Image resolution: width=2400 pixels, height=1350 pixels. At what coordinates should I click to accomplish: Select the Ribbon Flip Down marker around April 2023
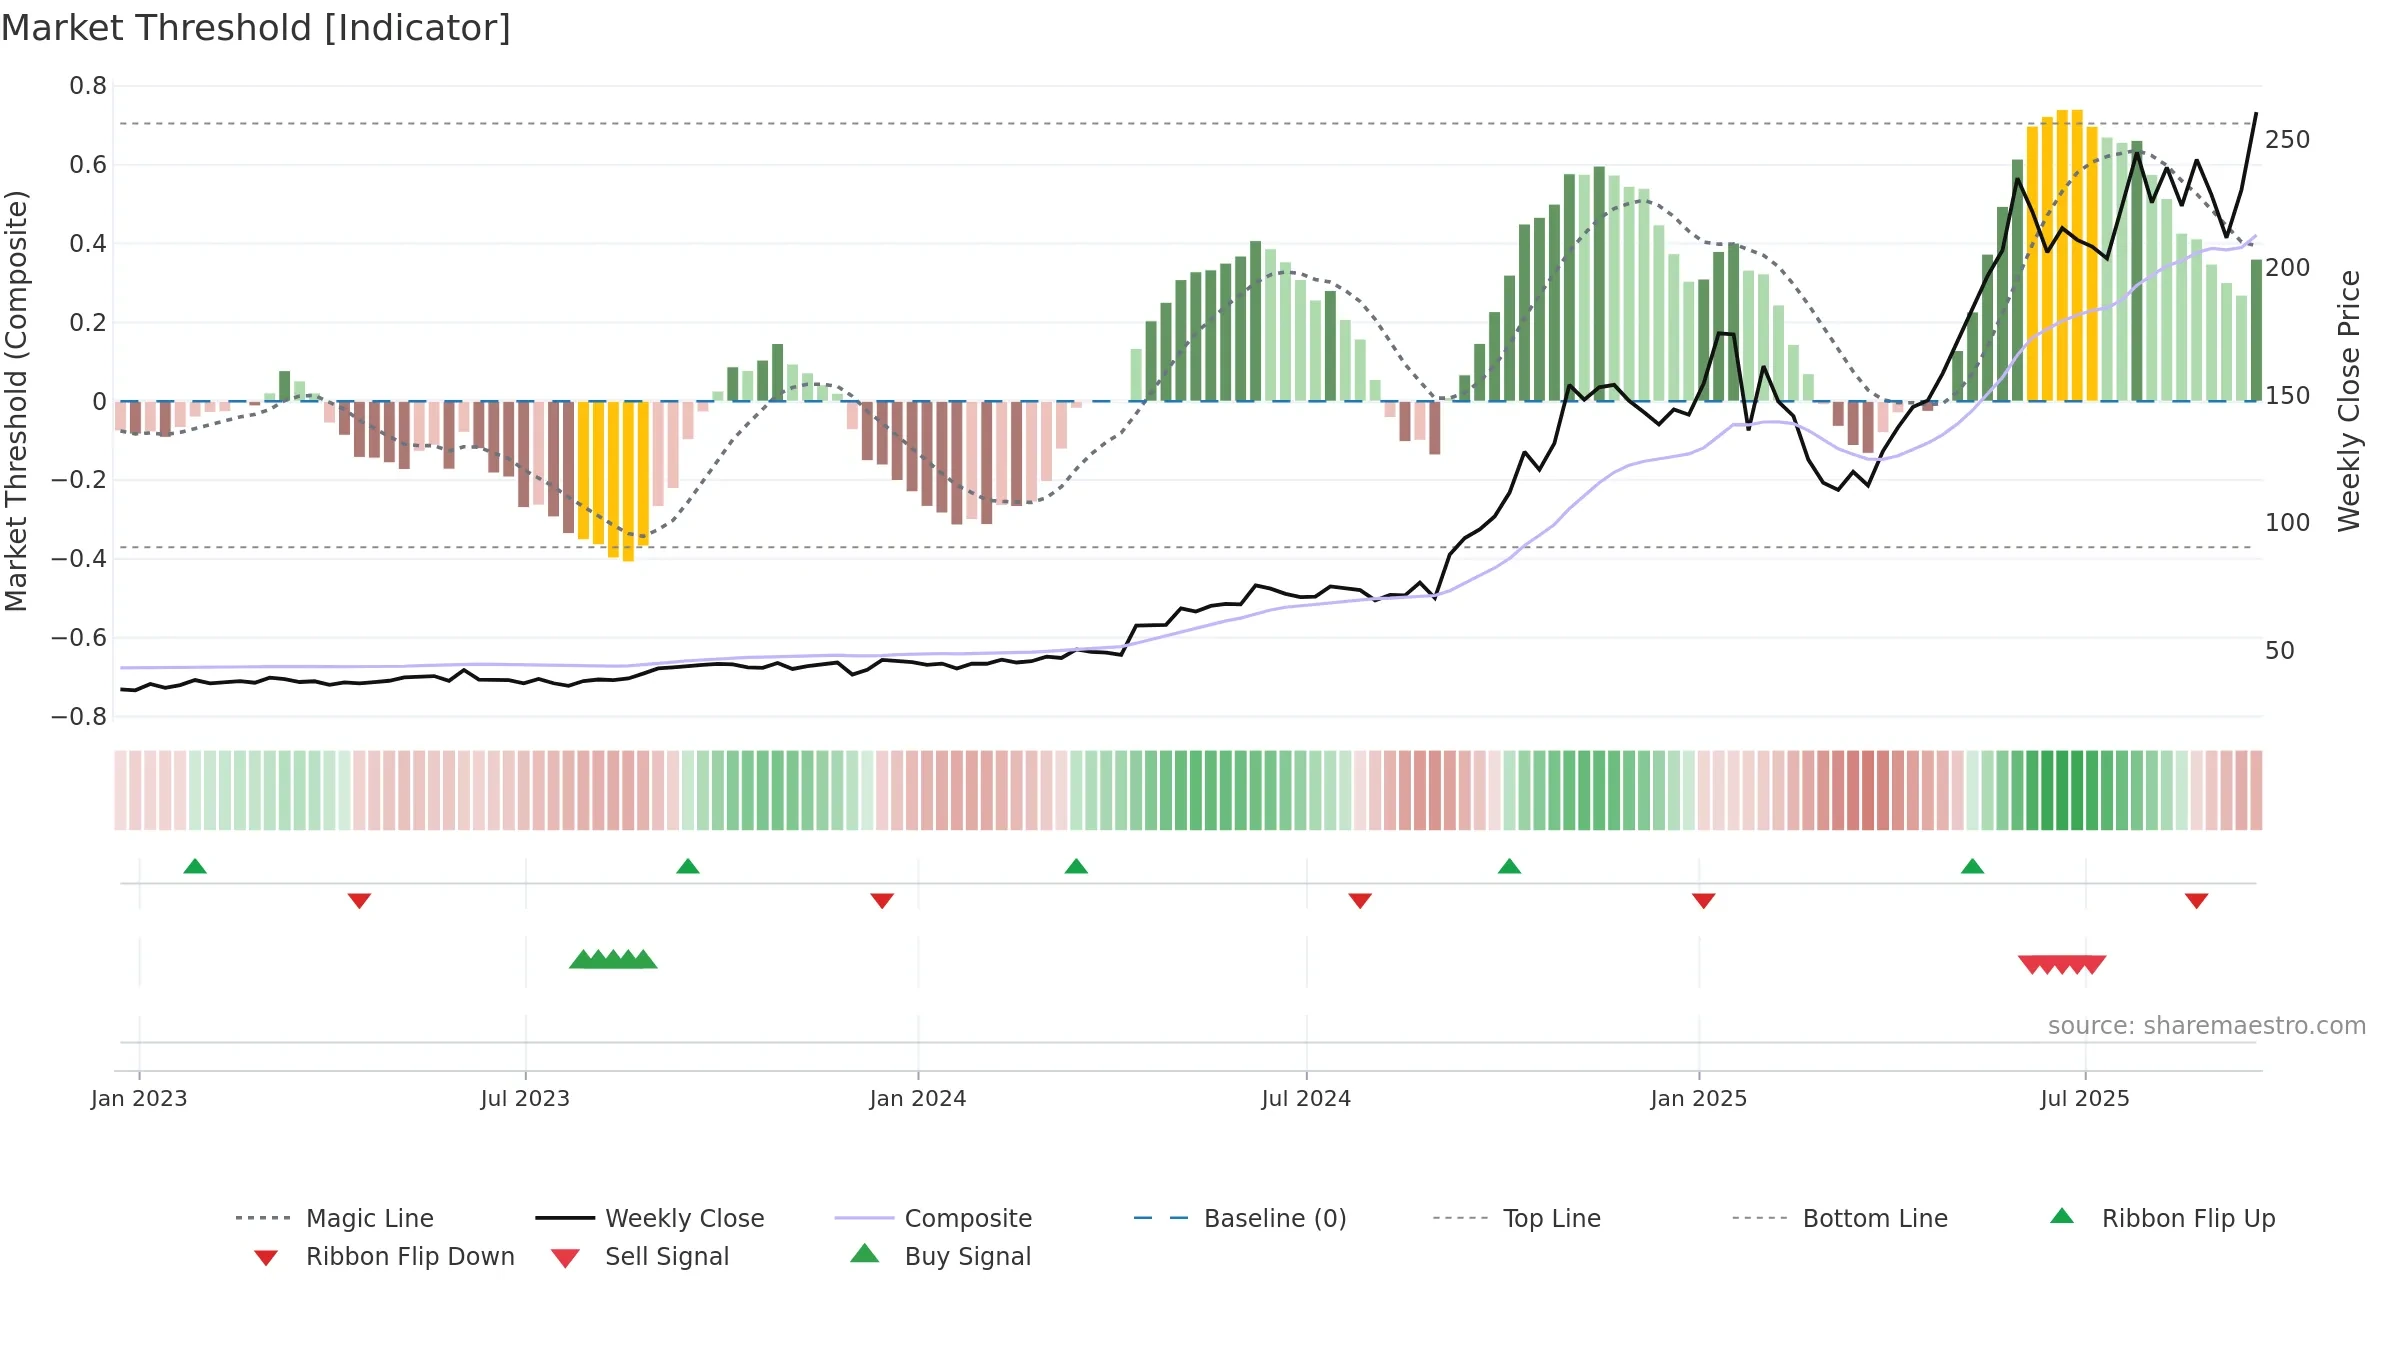[x=359, y=901]
